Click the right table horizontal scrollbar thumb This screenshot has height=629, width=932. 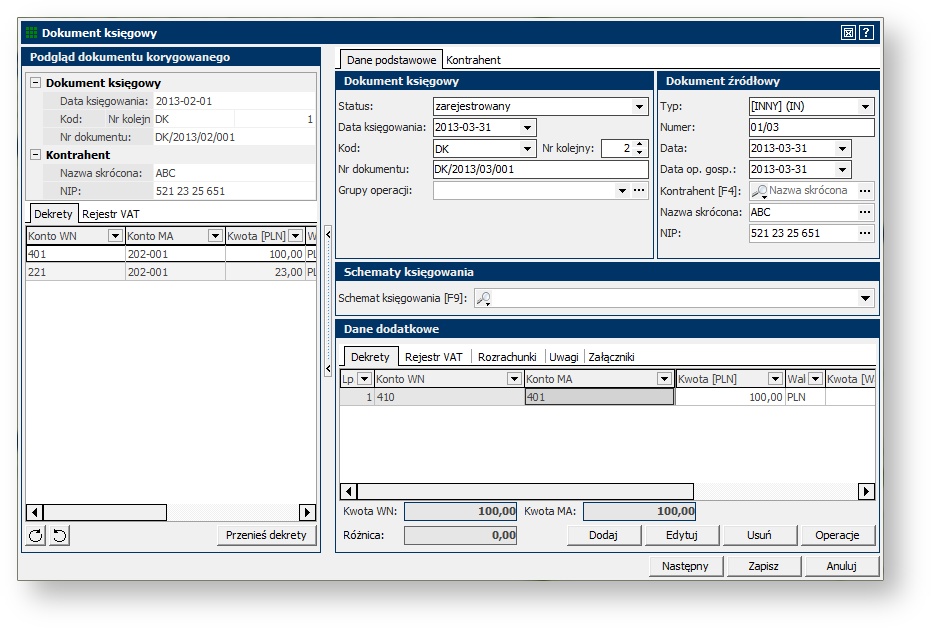click(525, 491)
